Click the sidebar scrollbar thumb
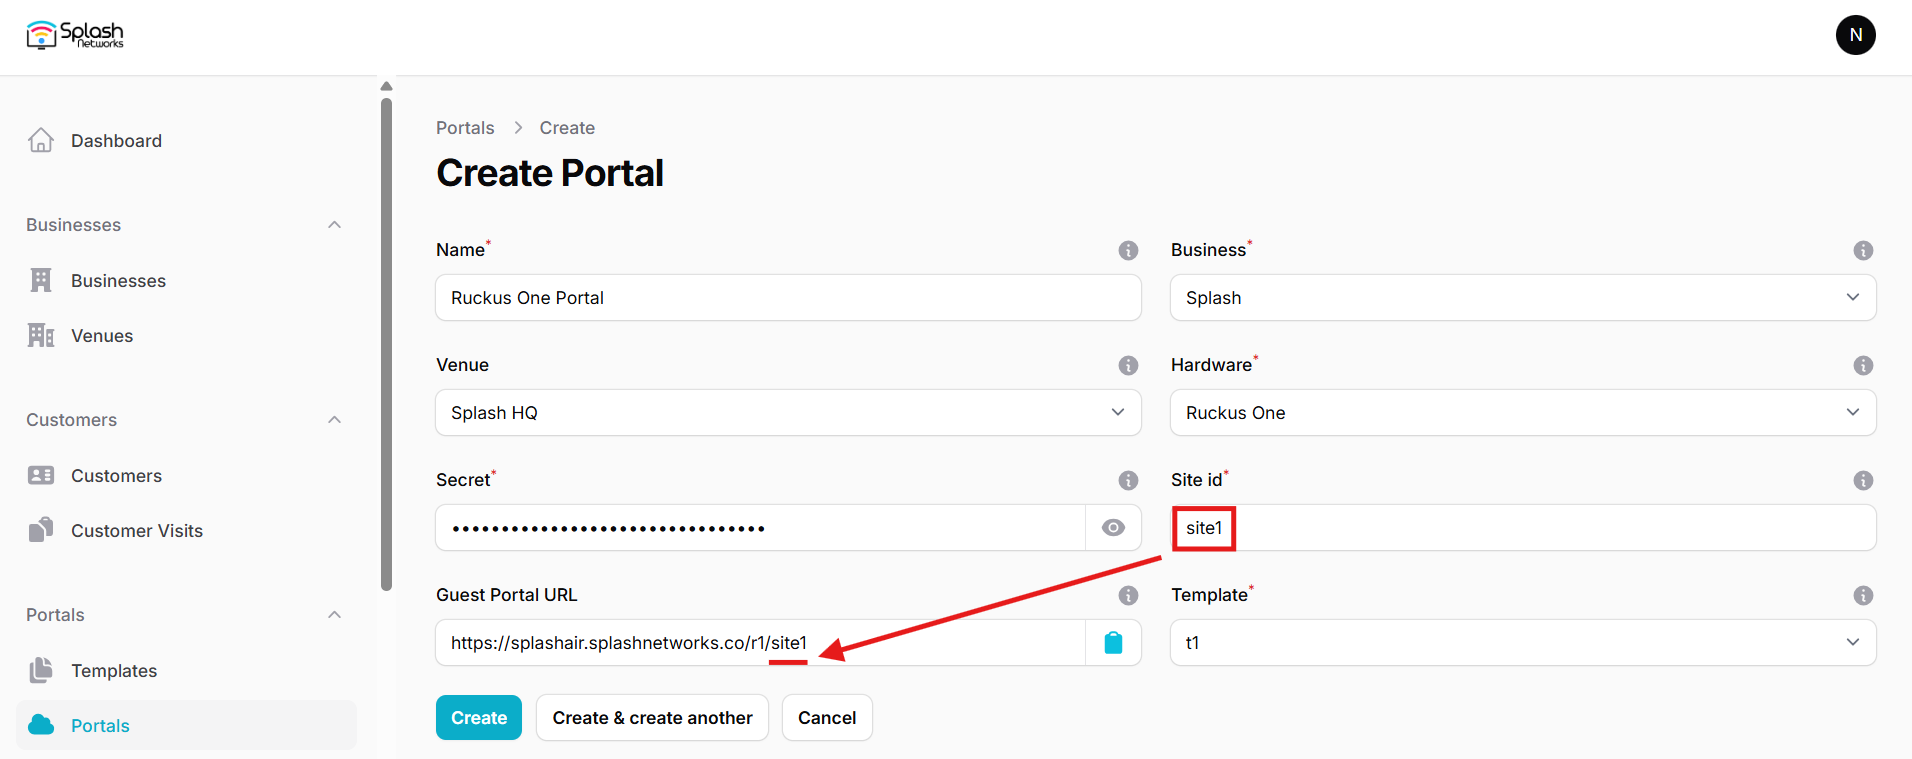 click(386, 344)
